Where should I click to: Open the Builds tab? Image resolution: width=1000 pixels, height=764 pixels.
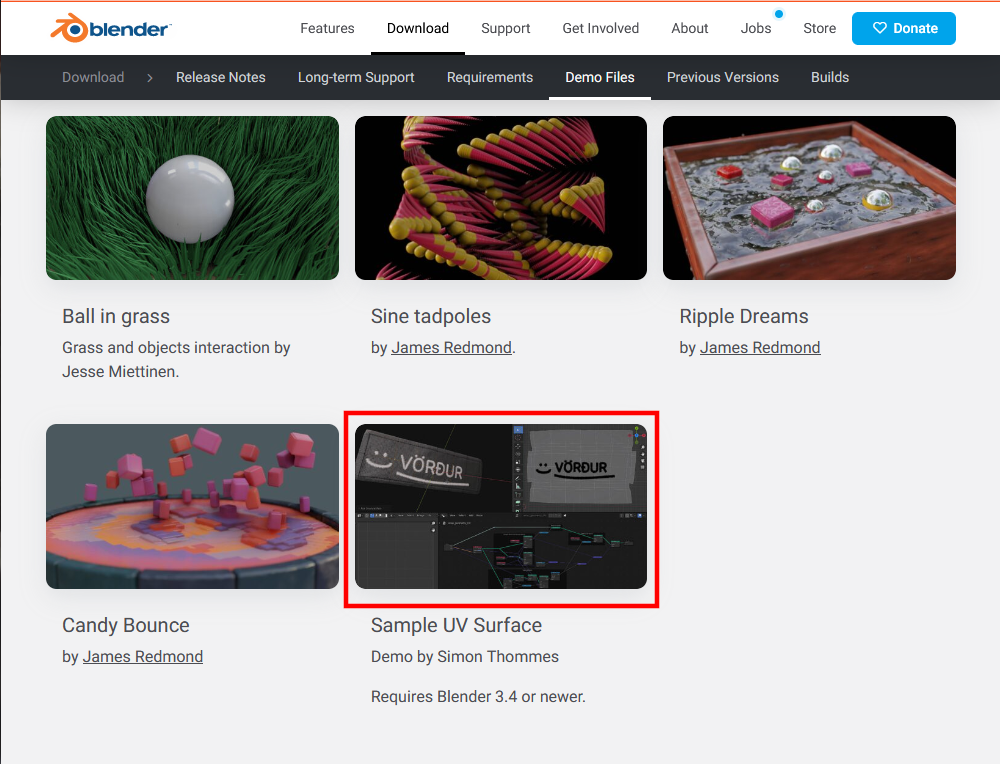click(x=830, y=77)
